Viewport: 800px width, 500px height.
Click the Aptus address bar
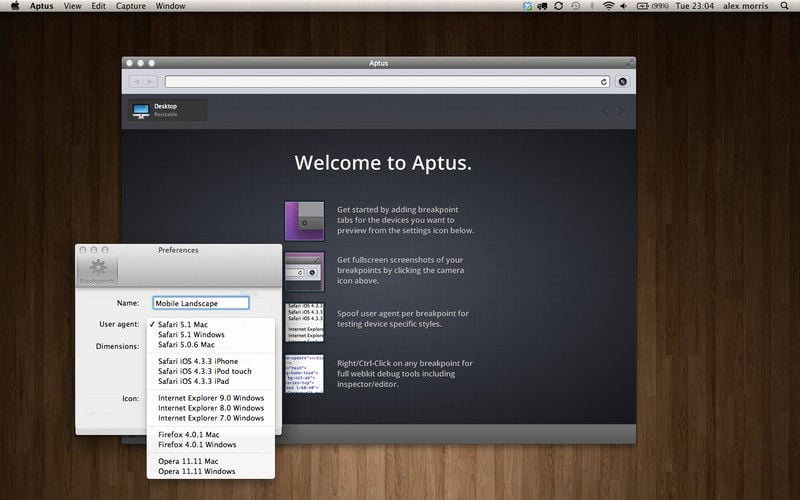click(387, 82)
